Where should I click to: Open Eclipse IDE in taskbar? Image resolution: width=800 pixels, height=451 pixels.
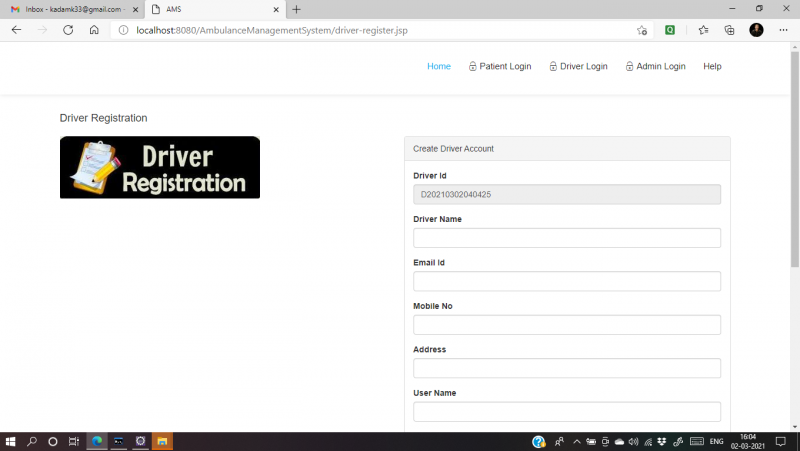140,441
